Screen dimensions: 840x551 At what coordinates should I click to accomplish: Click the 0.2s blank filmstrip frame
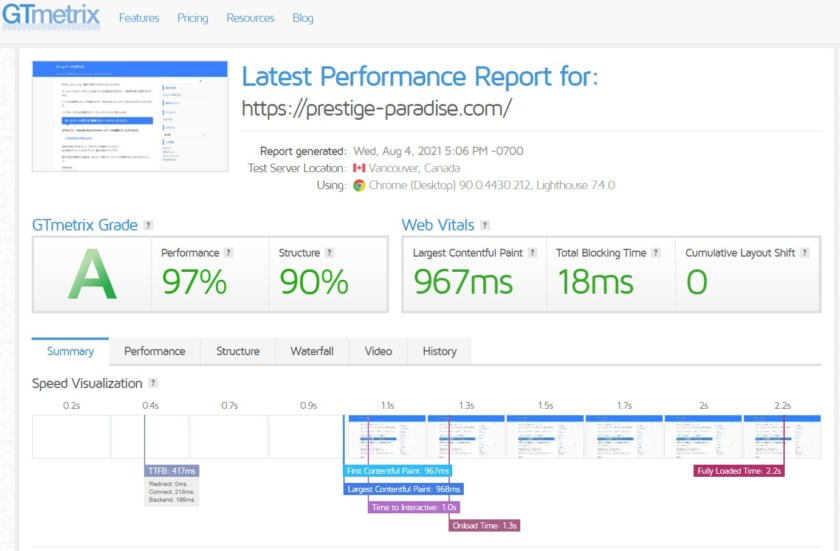71,436
